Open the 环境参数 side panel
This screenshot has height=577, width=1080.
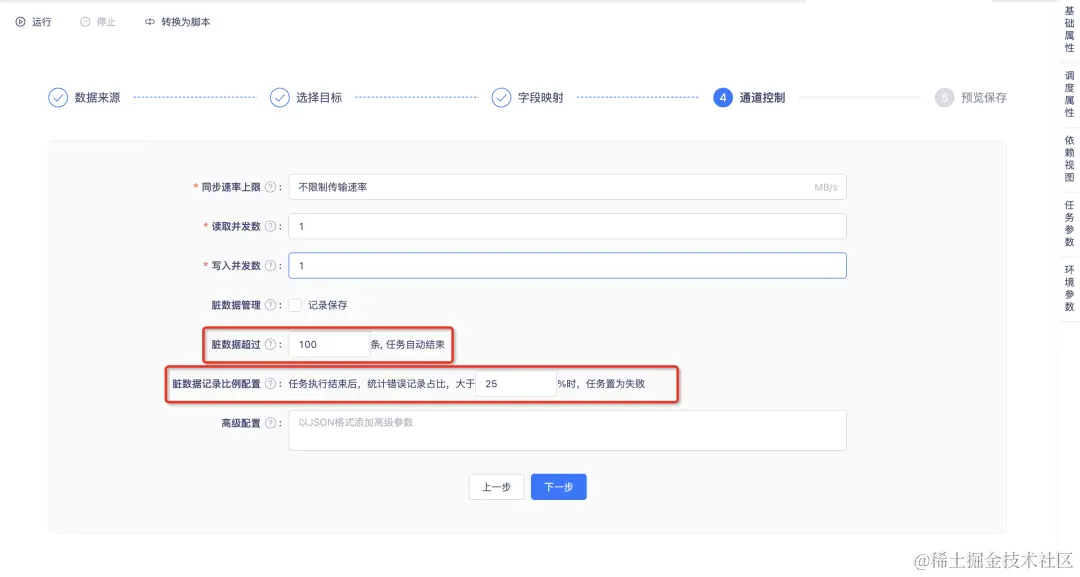coord(1069,288)
